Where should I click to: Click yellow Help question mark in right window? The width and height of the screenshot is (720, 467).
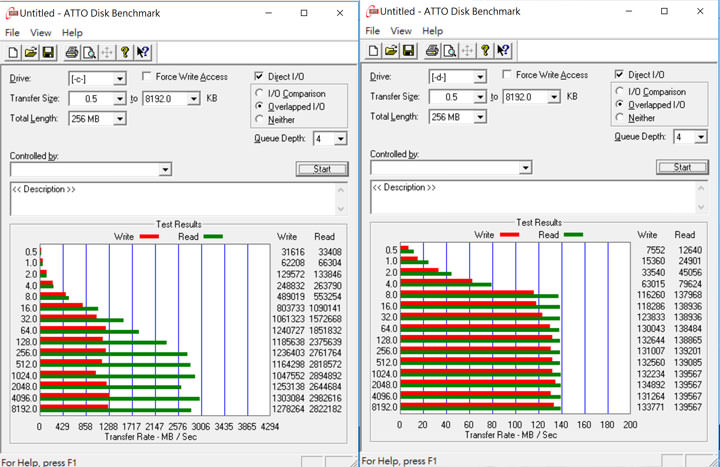click(x=484, y=51)
